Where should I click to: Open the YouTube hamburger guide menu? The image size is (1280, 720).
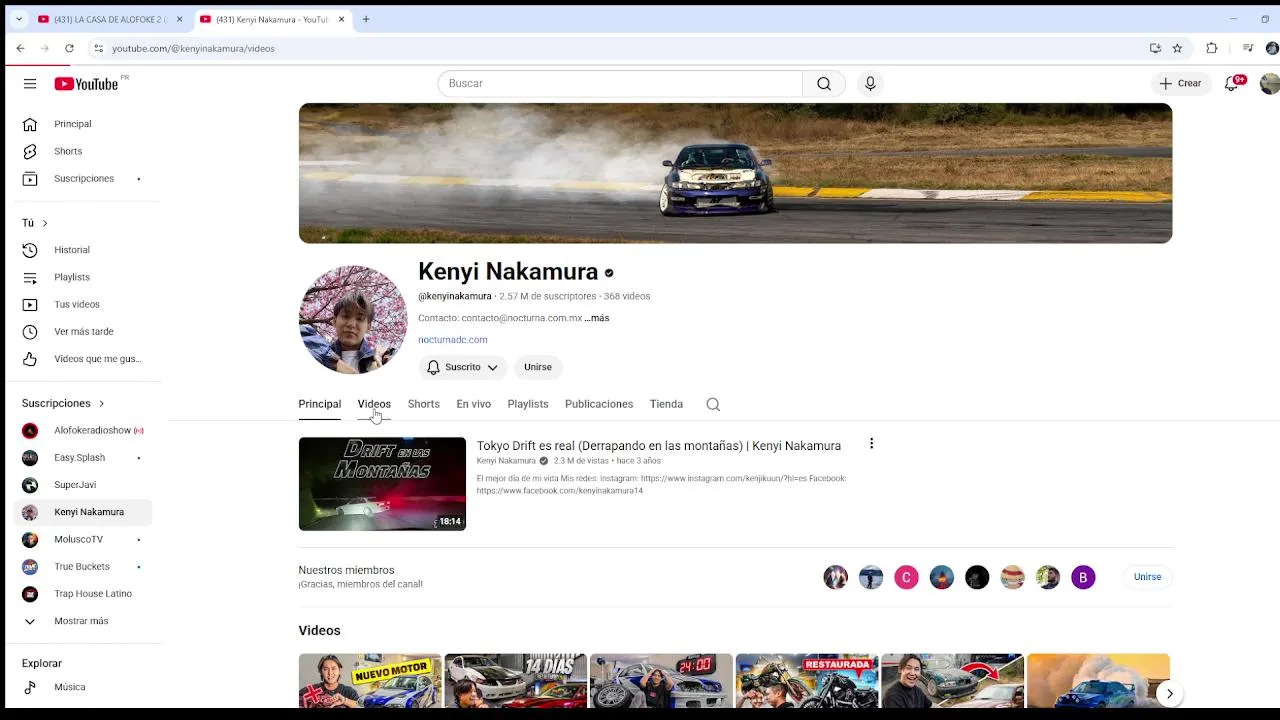click(x=30, y=84)
